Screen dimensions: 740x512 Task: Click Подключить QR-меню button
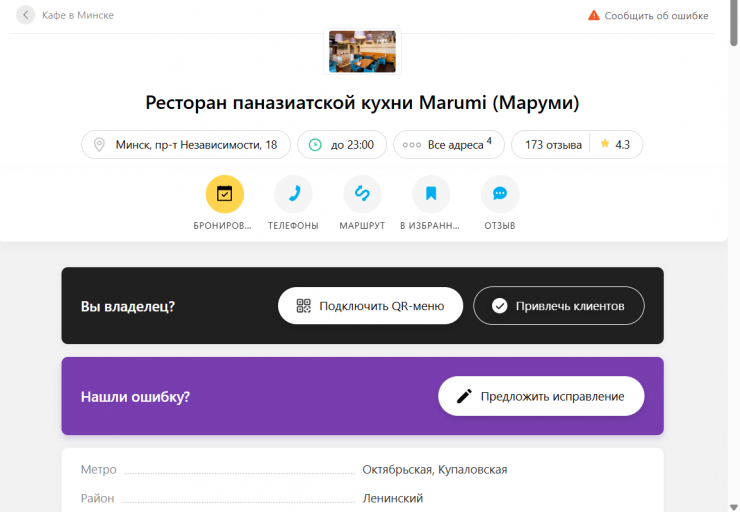pos(370,306)
